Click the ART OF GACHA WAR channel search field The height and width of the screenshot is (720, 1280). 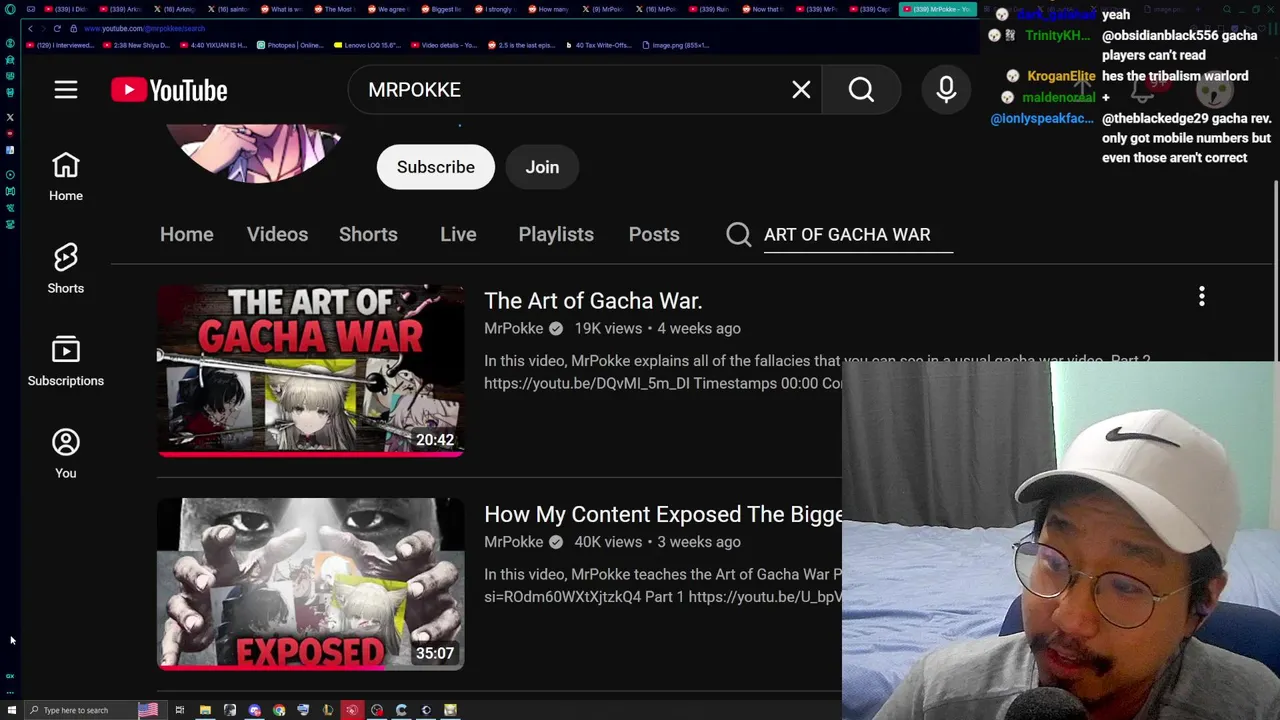(858, 234)
